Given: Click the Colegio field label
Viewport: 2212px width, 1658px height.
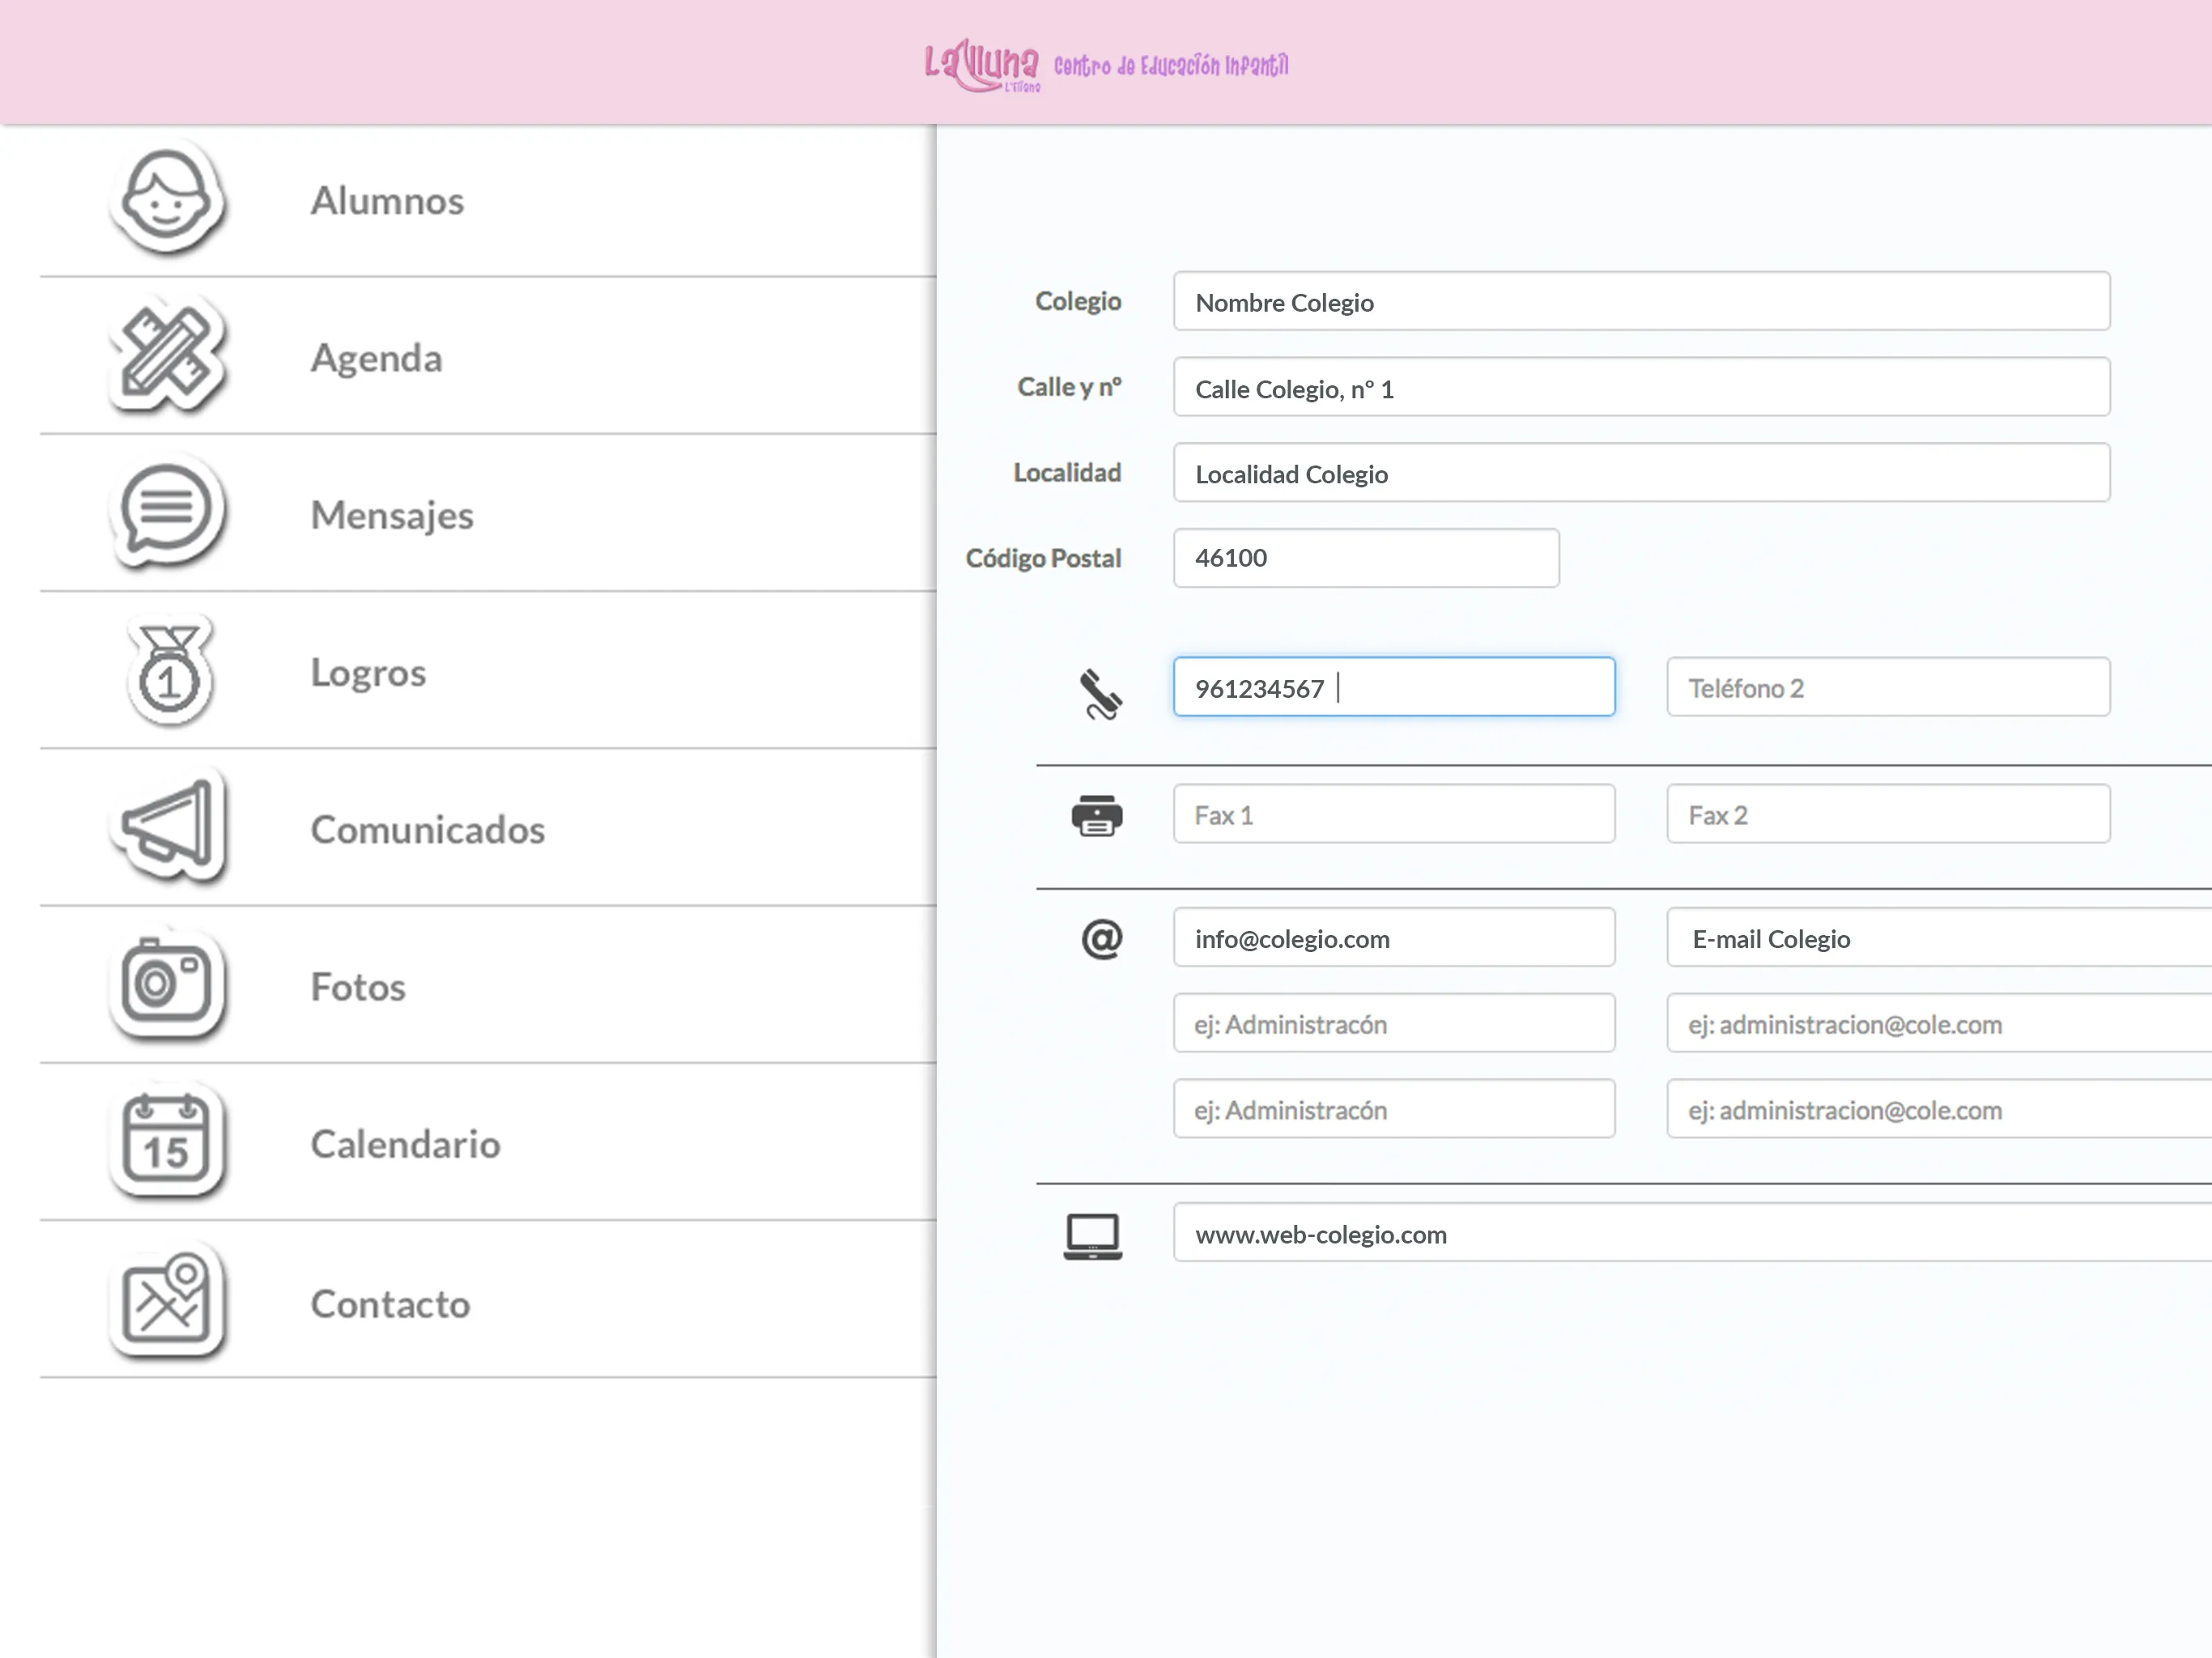Looking at the screenshot, I should pos(1078,302).
